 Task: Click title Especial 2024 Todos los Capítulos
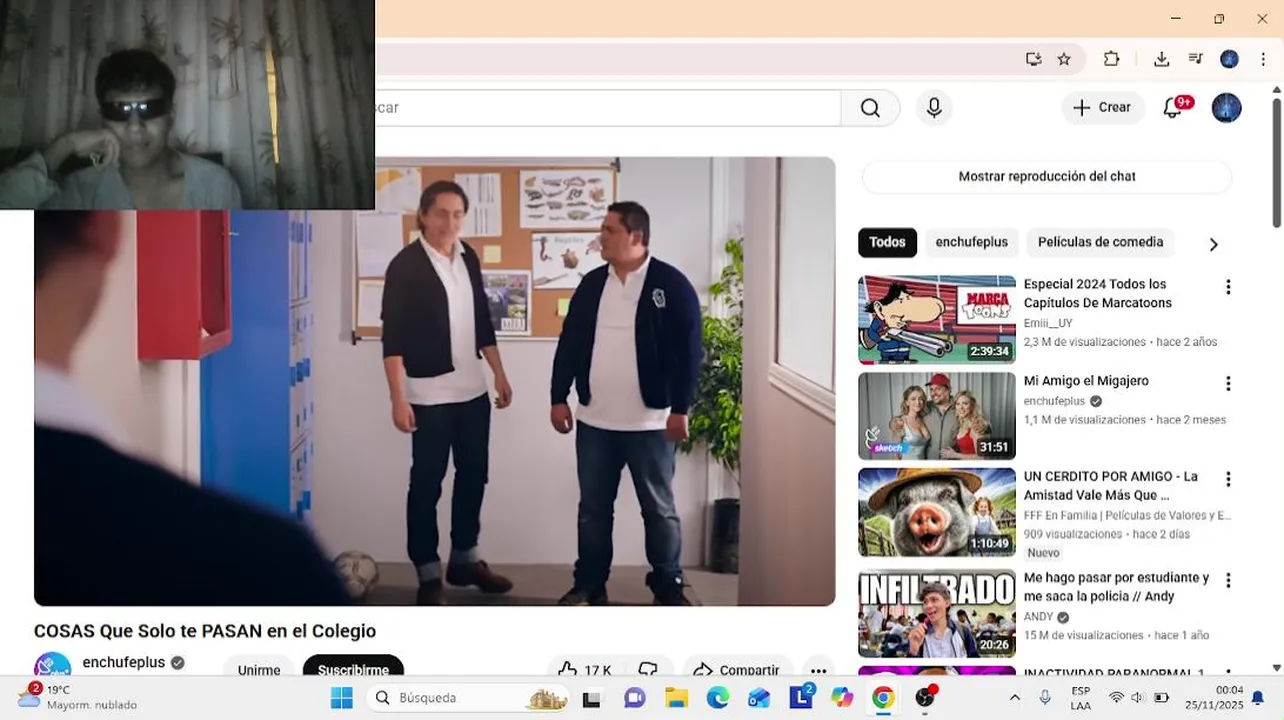coord(1097,293)
